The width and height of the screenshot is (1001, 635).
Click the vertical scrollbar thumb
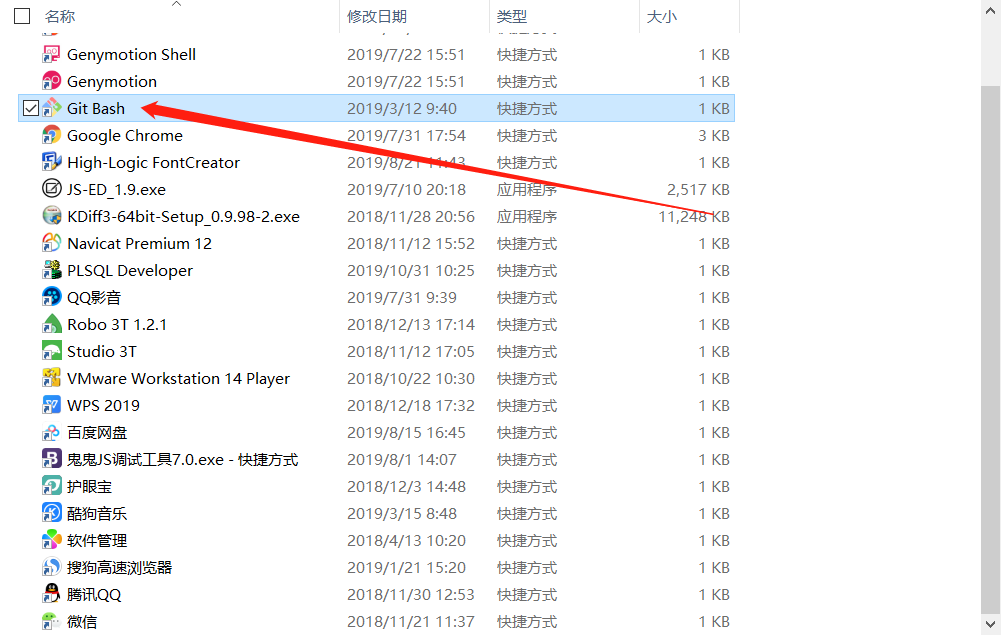pyautogui.click(x=991, y=348)
